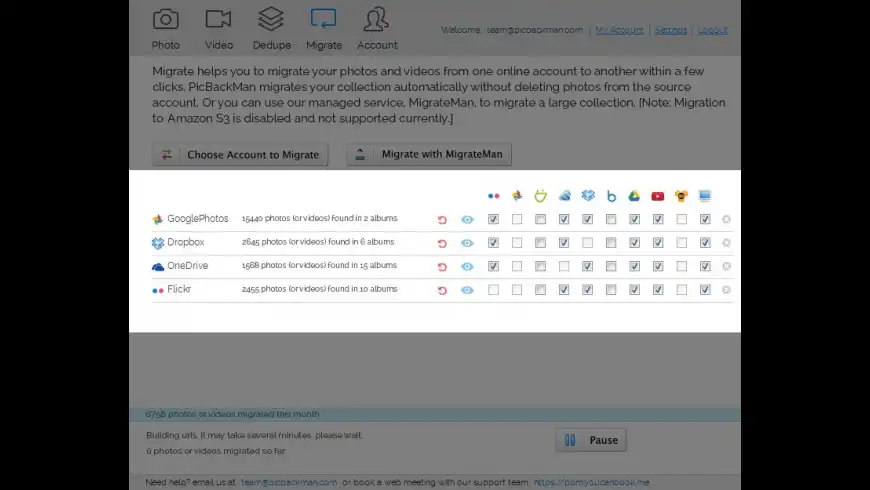The image size is (870, 490).
Task: Click the Flickr account name
Action: (x=179, y=289)
